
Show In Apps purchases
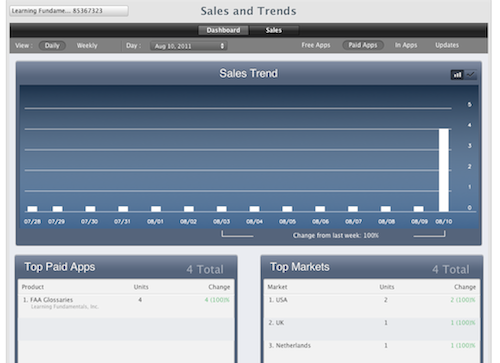406,45
